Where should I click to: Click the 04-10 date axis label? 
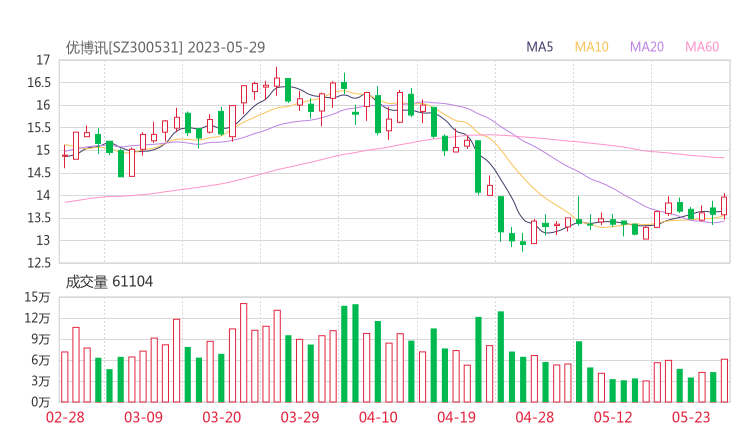[378, 417]
